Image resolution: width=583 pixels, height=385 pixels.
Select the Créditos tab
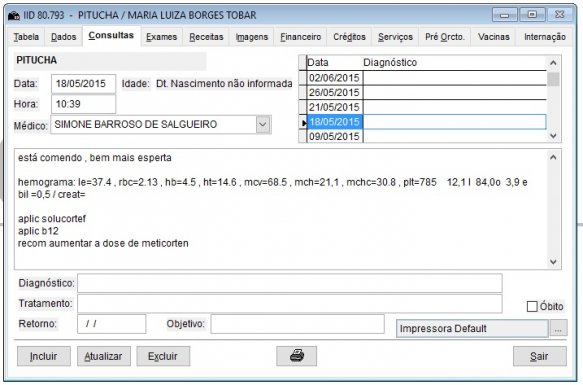click(350, 37)
